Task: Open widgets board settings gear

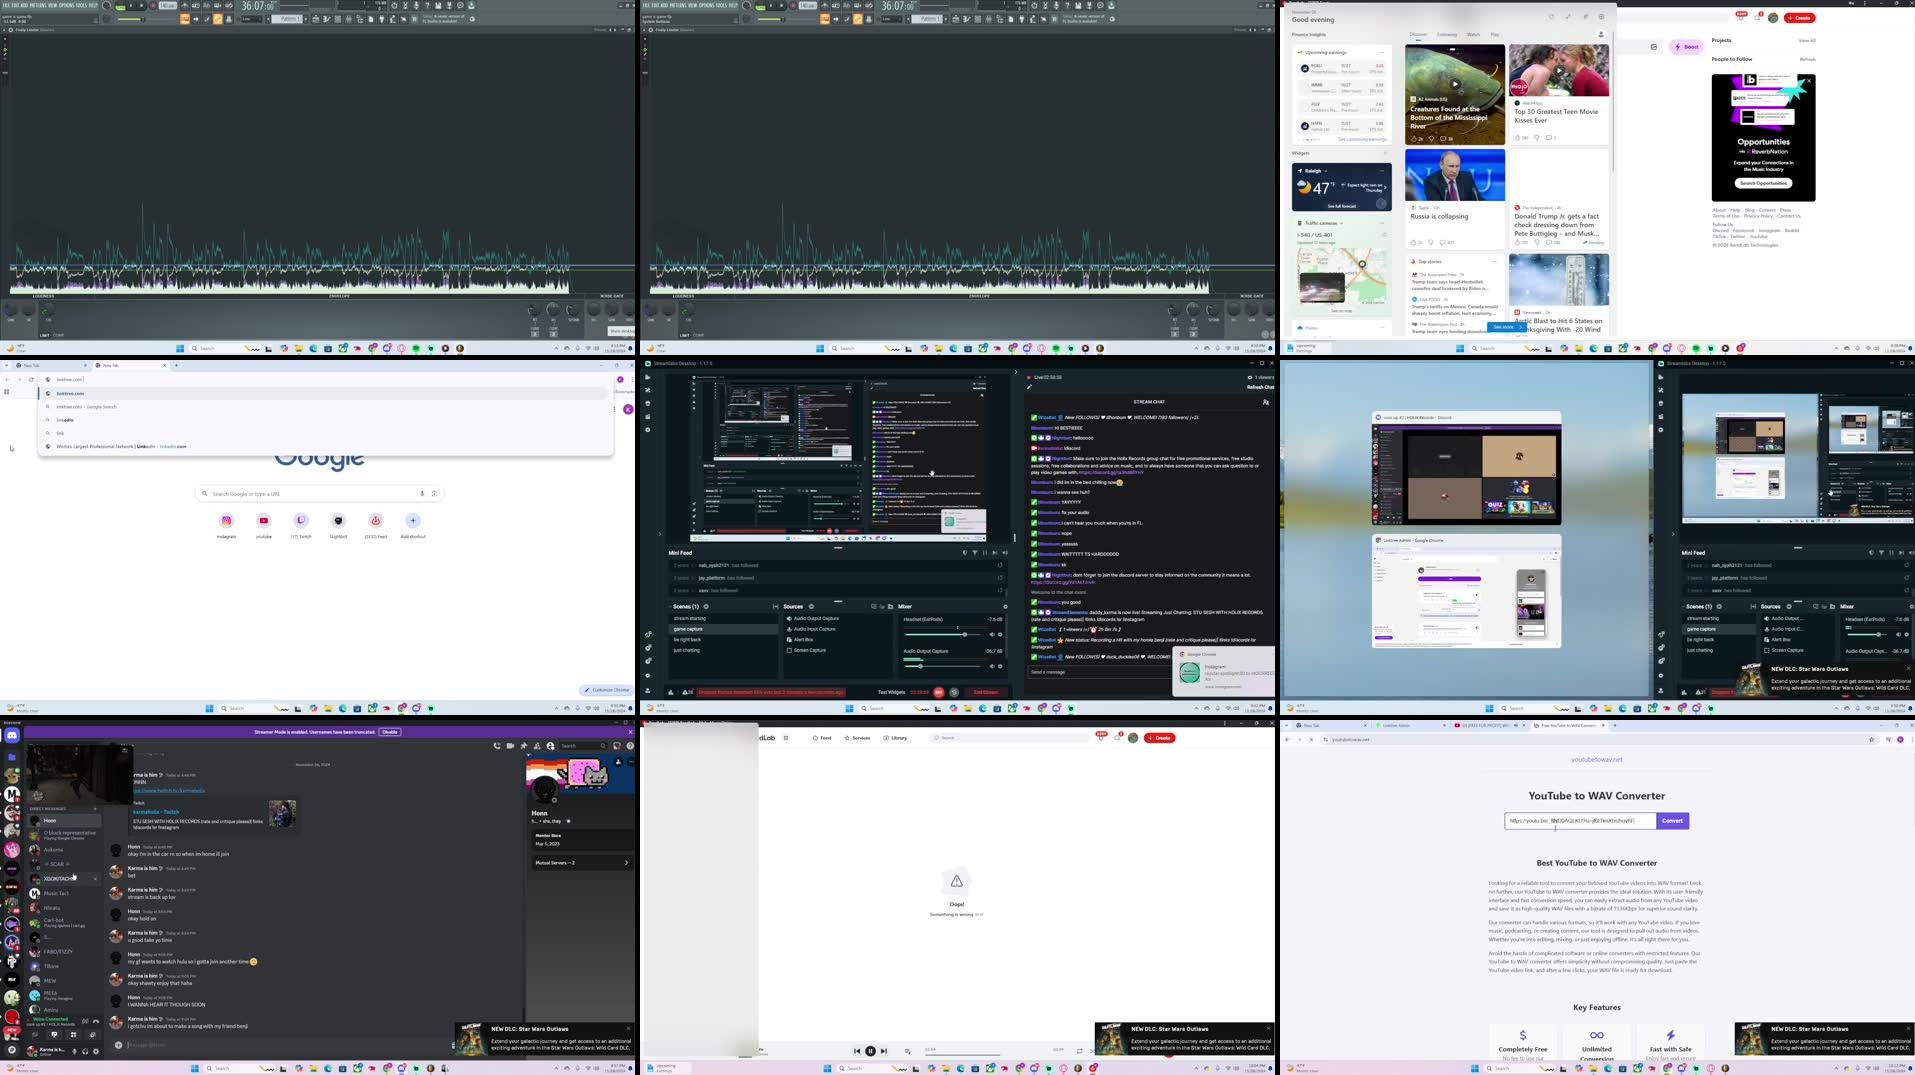Action: point(1601,16)
